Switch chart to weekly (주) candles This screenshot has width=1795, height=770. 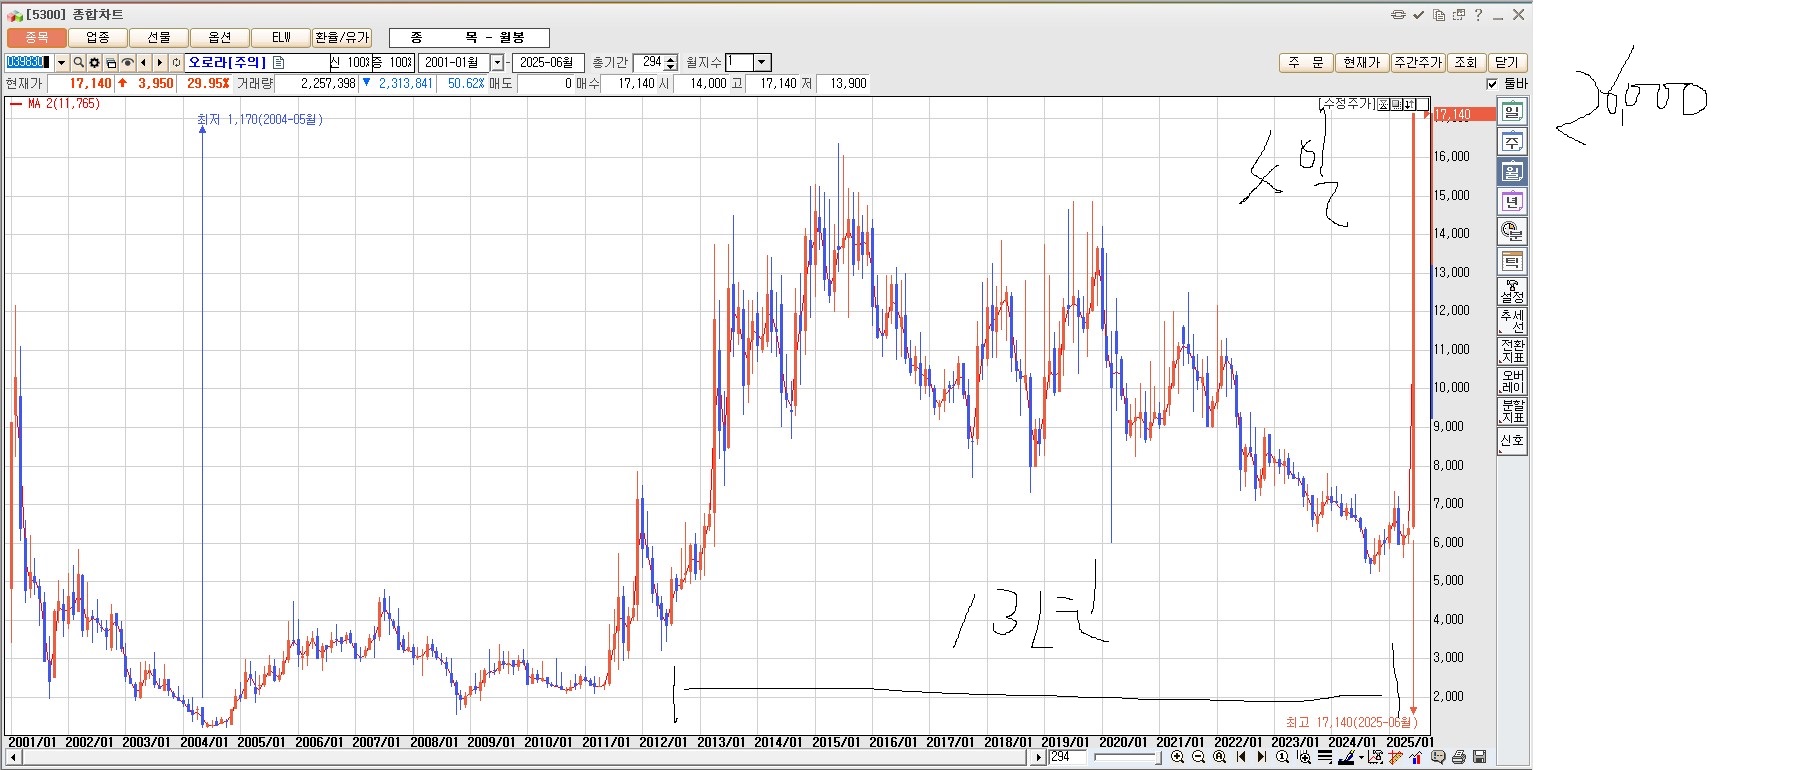coord(1512,142)
